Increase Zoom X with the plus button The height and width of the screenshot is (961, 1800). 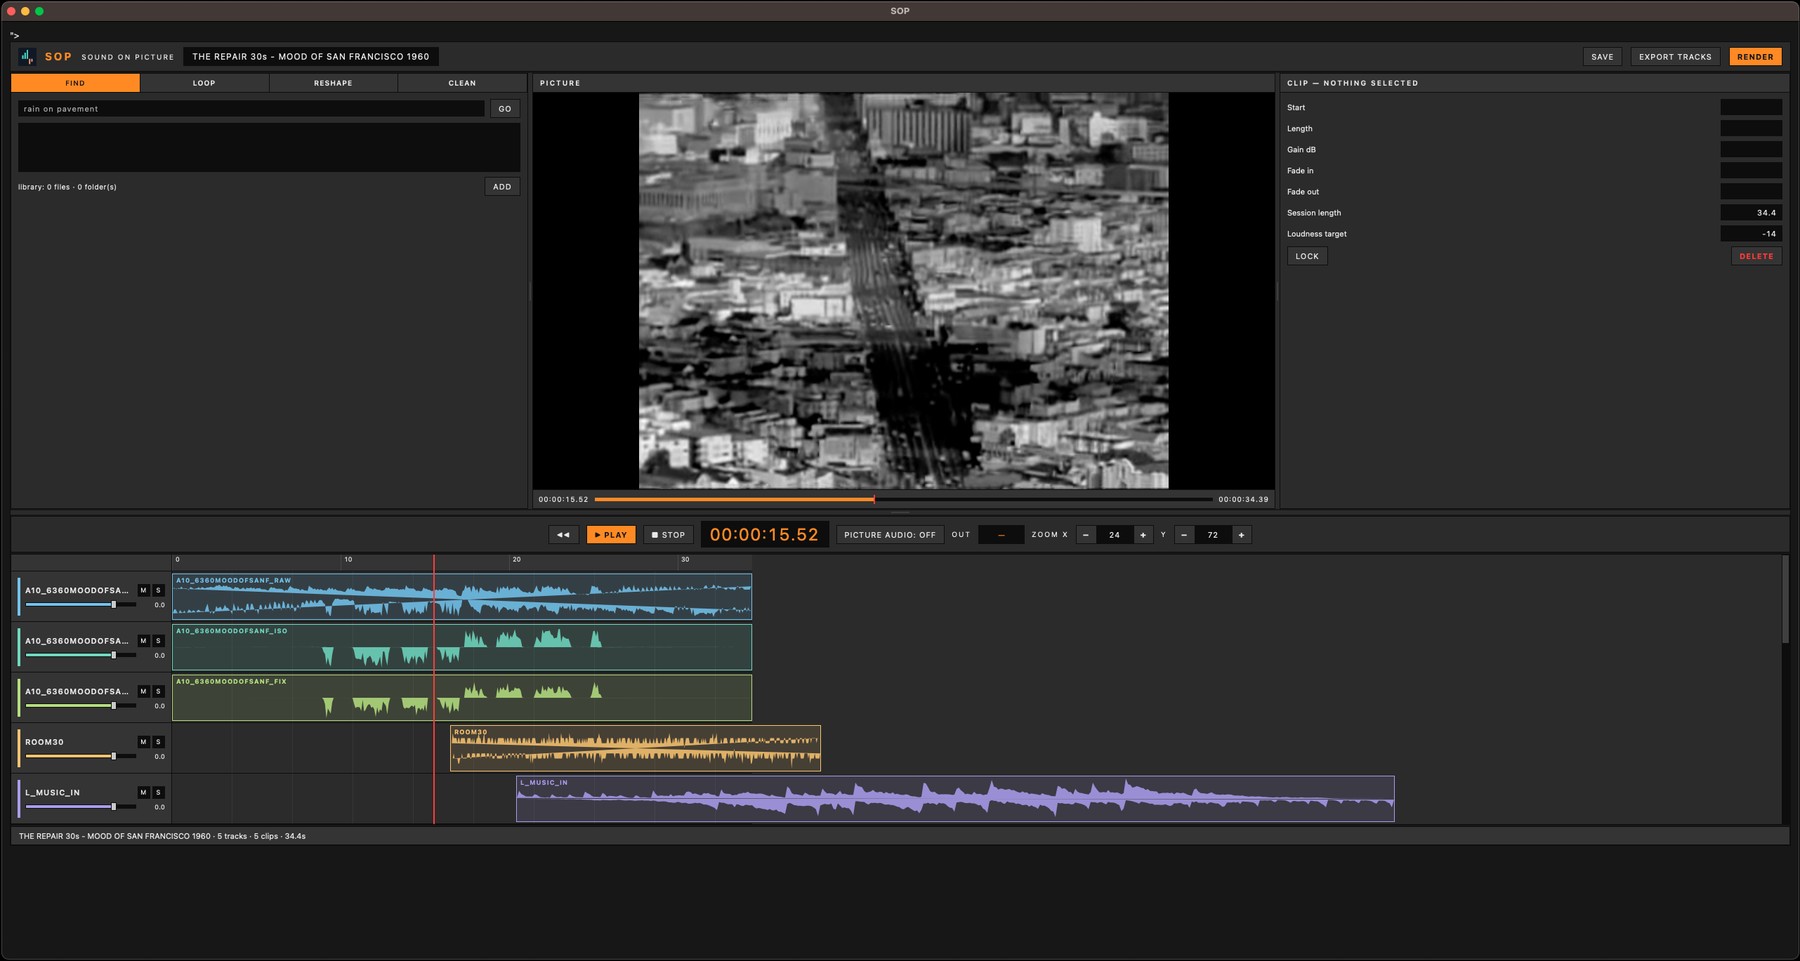tap(1143, 535)
